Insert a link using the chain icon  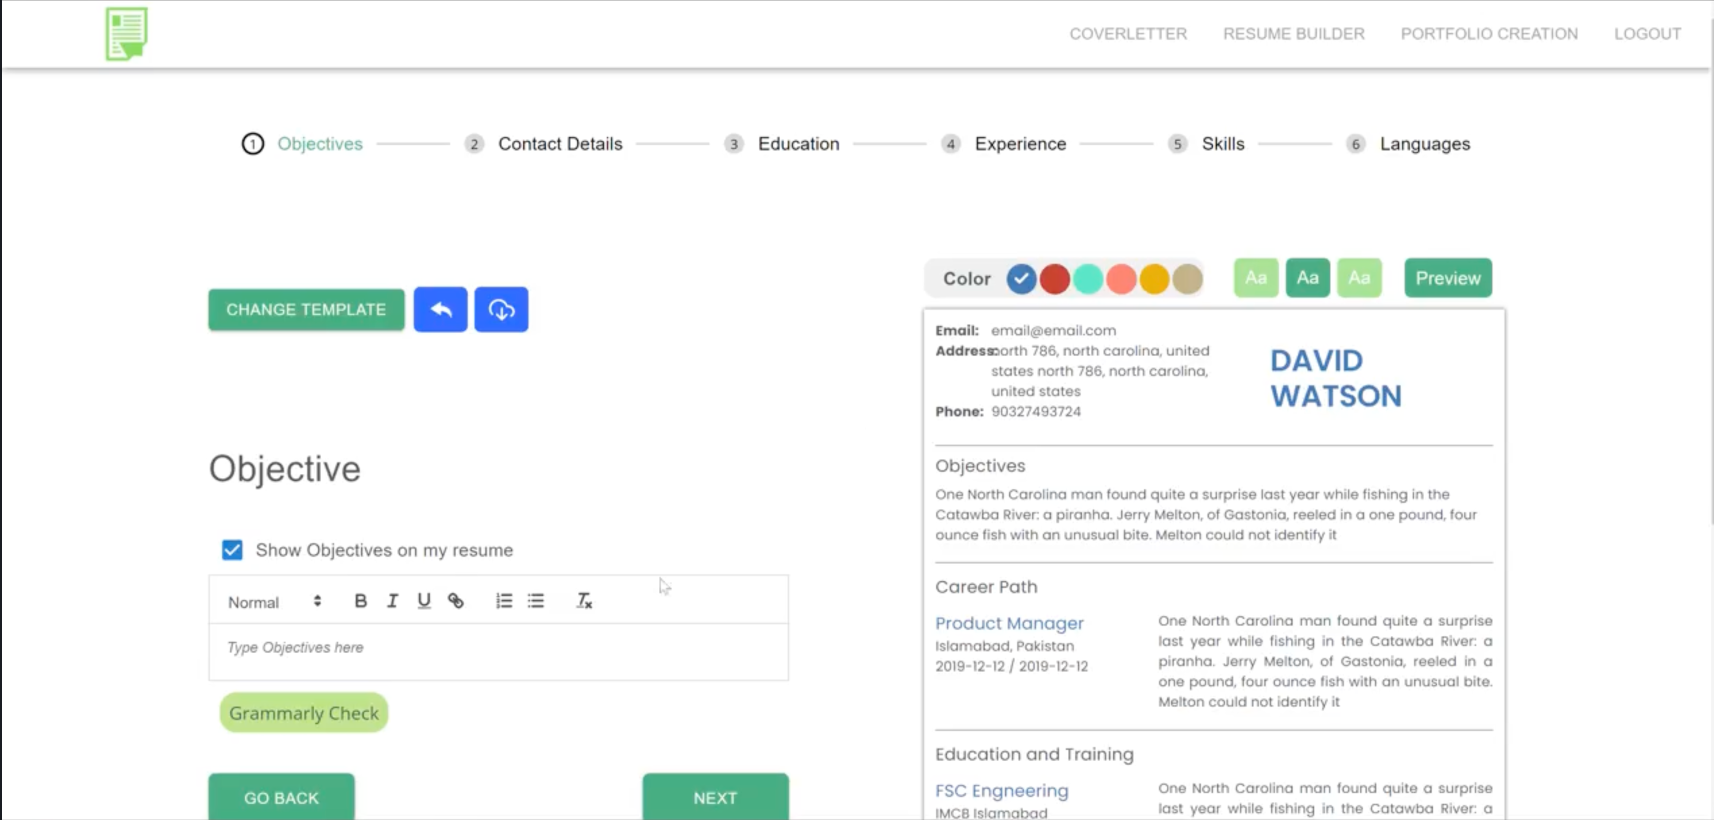coord(456,601)
